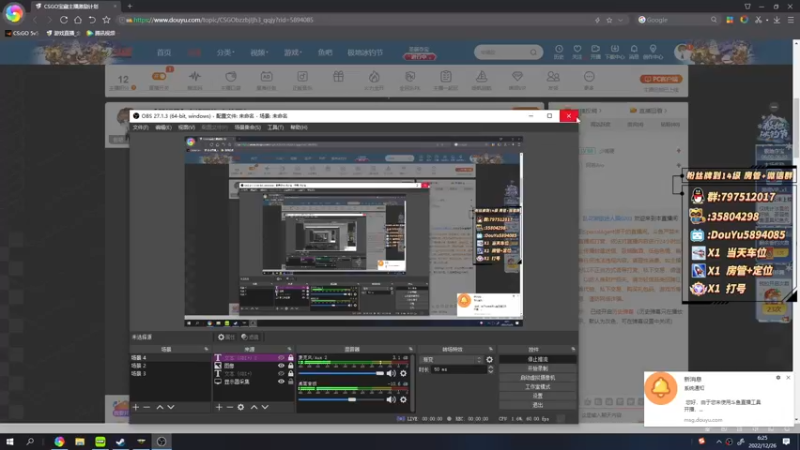Click the source Filters button

[x=250, y=337]
